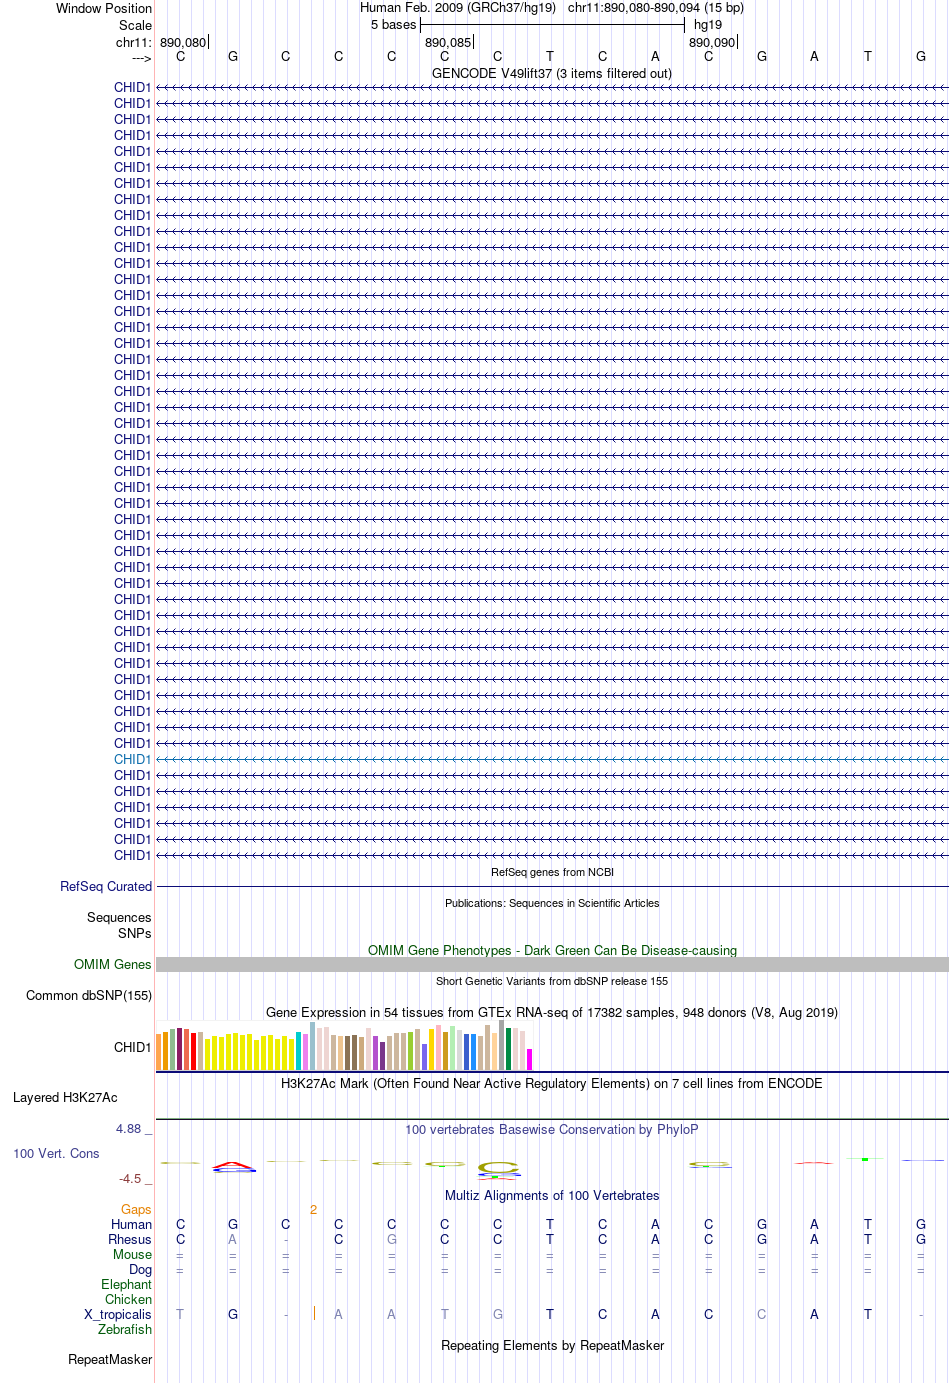The width and height of the screenshot is (950, 1383).
Task: Click the 890,080 ruler position
Action: coord(182,42)
